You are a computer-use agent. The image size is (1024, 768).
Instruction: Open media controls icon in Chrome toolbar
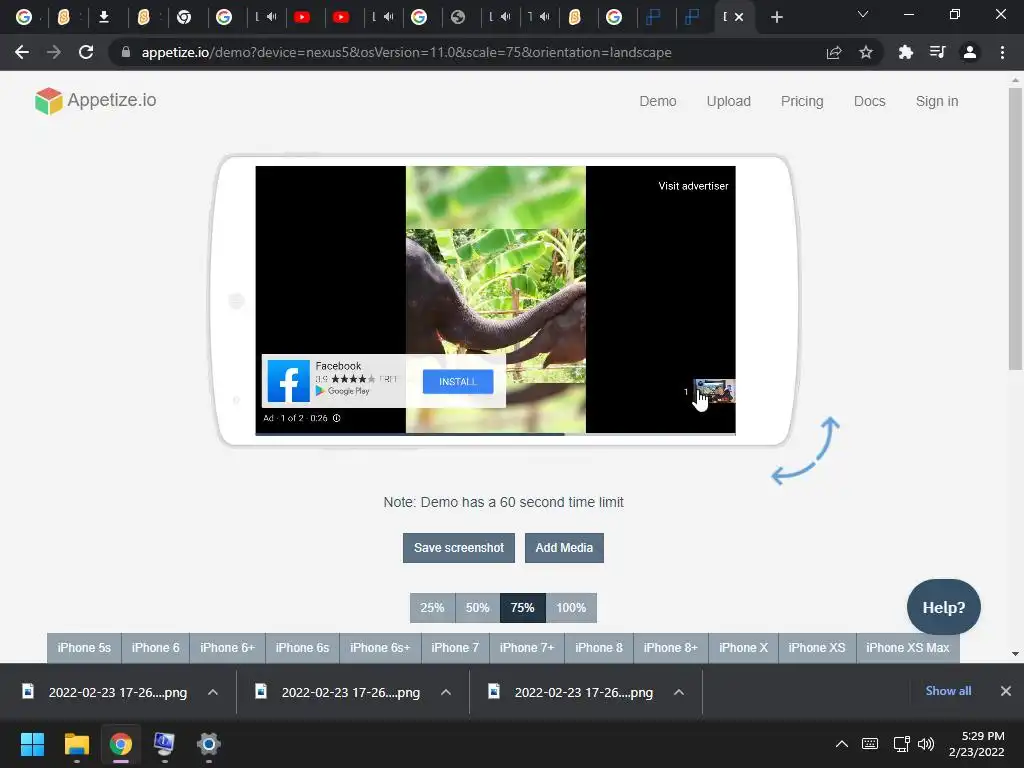(x=937, y=52)
